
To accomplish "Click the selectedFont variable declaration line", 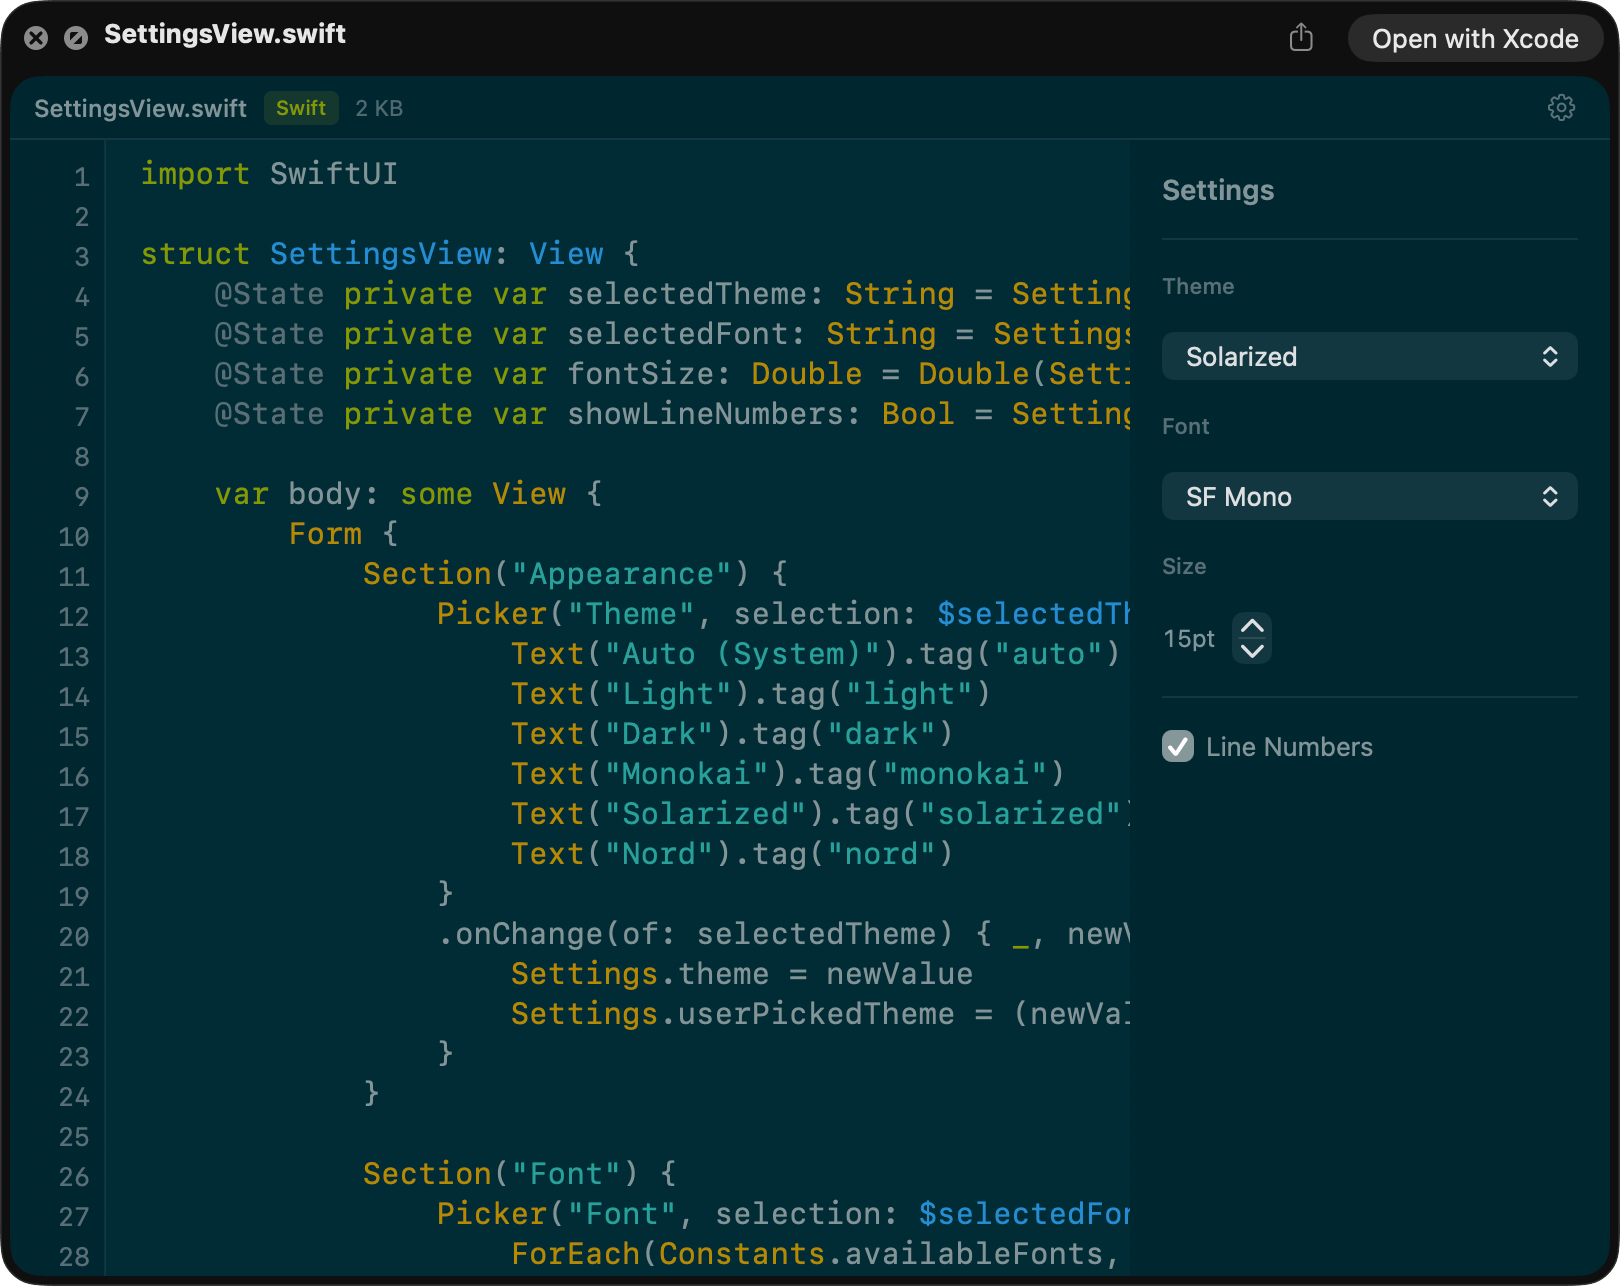I will coord(672,334).
